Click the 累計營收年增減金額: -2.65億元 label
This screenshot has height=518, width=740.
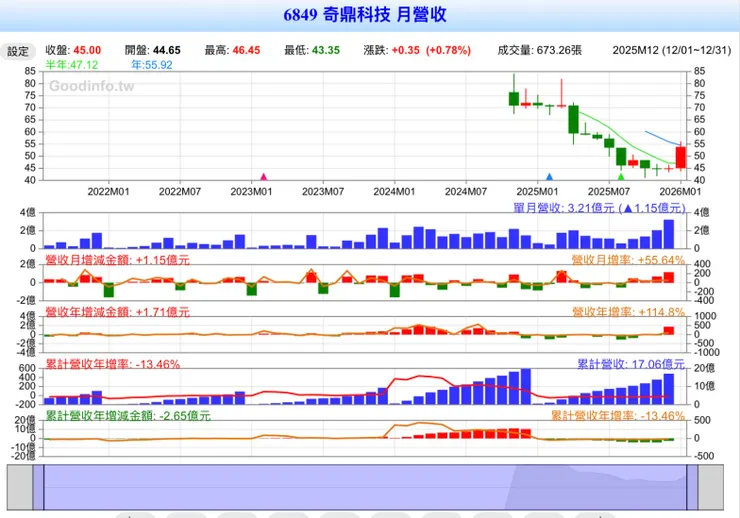pos(128,416)
